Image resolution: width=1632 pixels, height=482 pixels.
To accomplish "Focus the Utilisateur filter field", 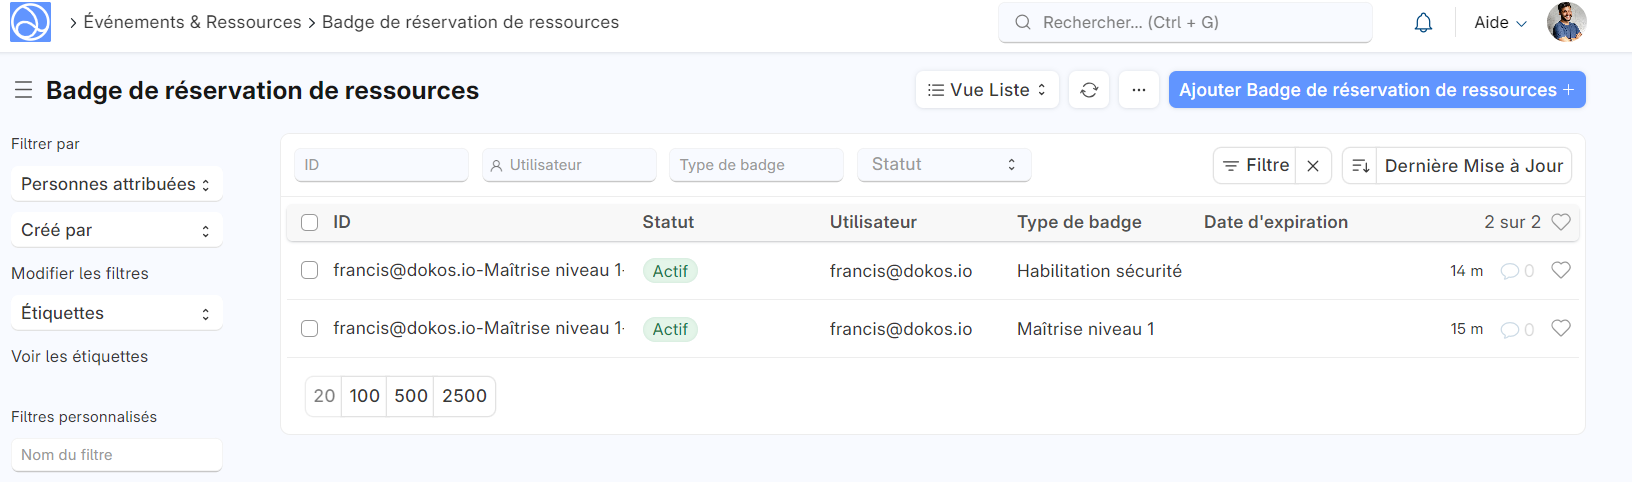I will point(569,165).
